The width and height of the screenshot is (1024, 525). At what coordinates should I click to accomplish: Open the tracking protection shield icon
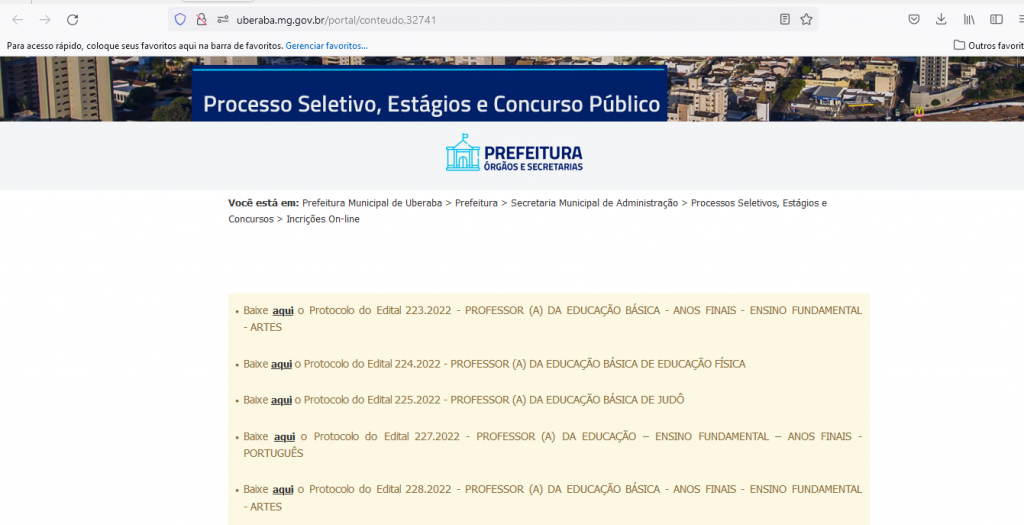(x=180, y=19)
